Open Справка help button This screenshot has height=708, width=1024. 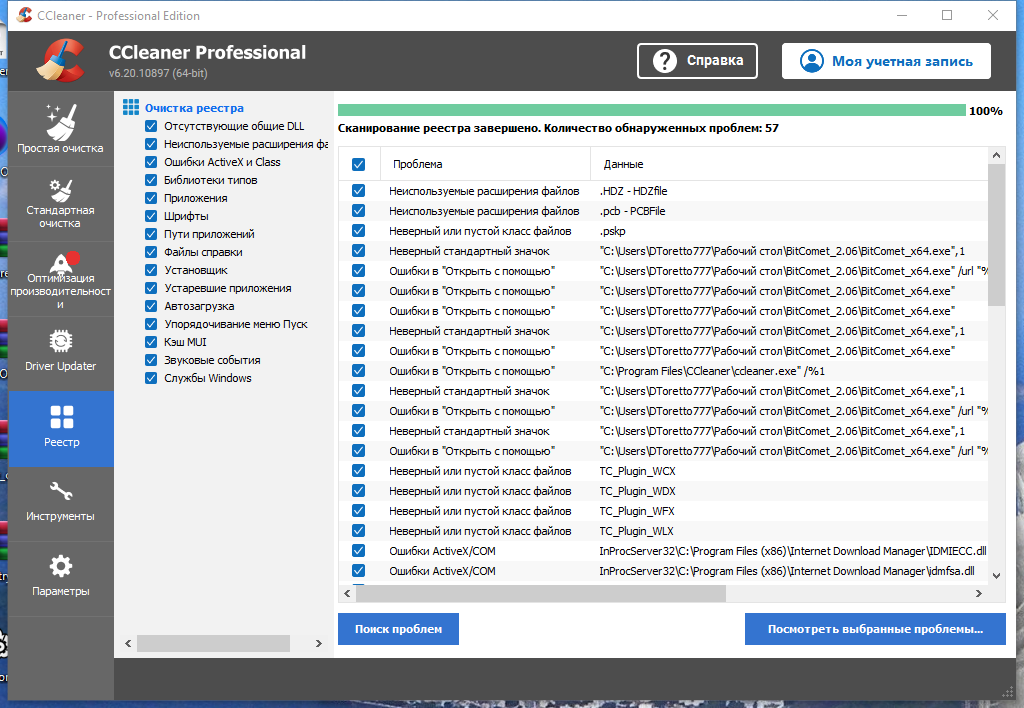click(x=697, y=61)
